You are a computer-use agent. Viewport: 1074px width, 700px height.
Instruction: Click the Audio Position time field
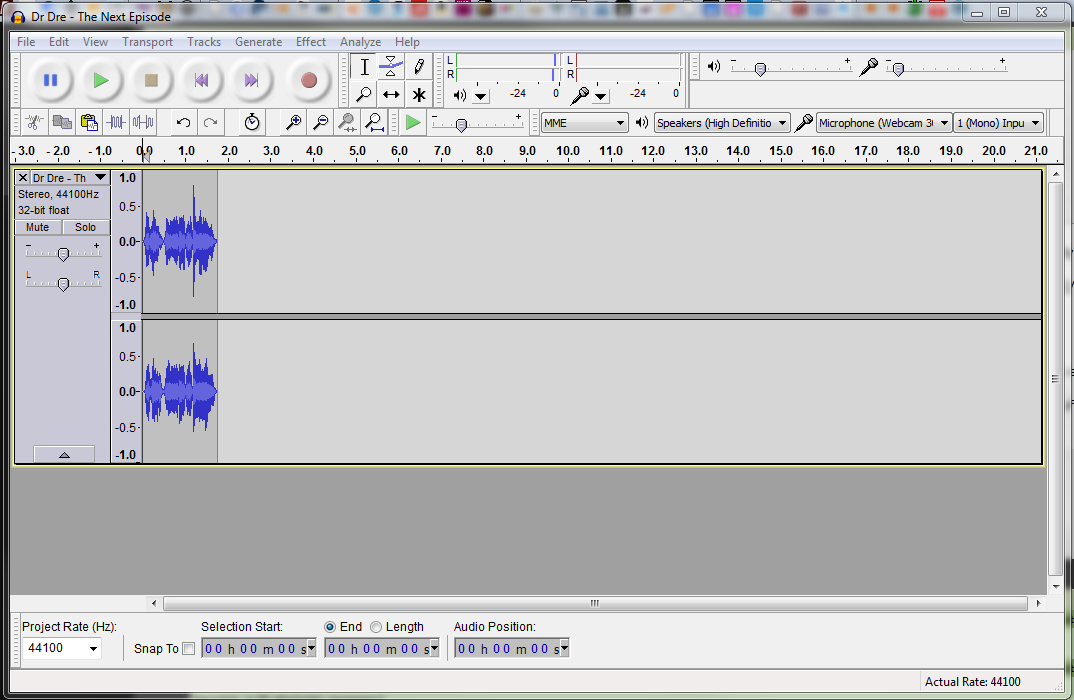click(512, 648)
